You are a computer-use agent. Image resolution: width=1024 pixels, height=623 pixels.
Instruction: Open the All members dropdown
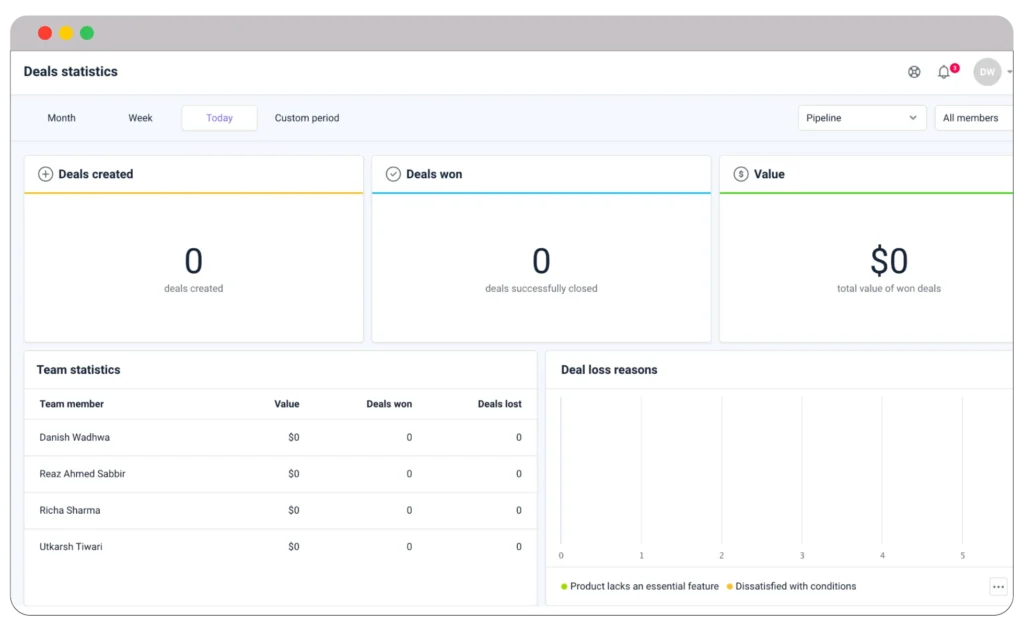coord(971,117)
